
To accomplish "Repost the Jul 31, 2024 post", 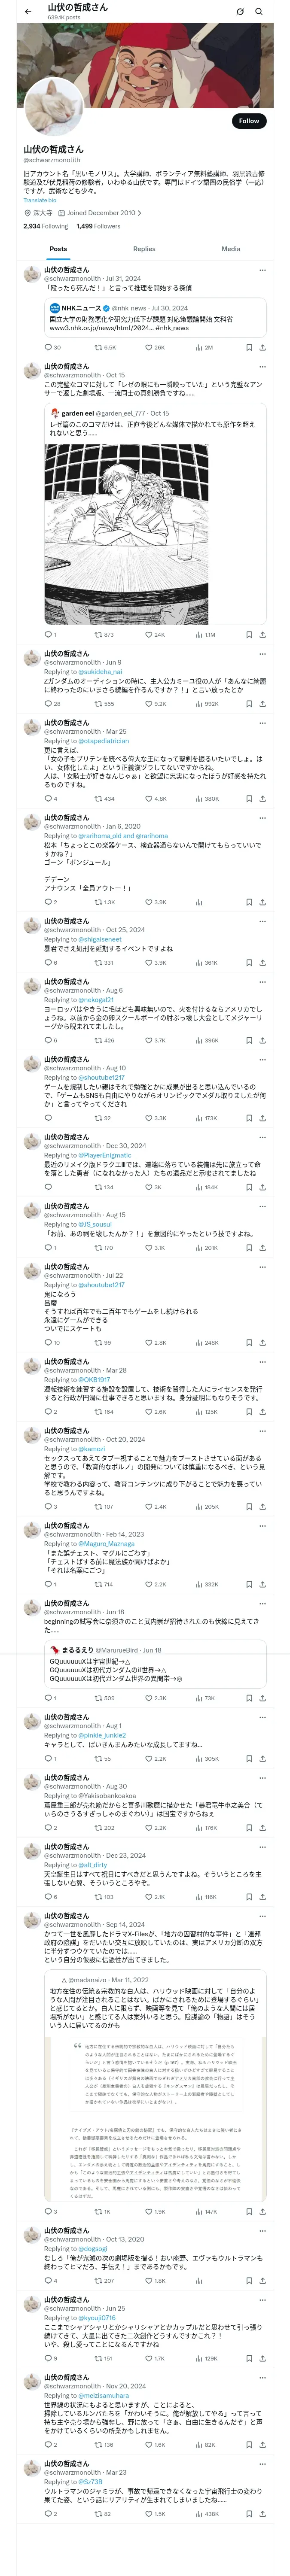I will (104, 347).
